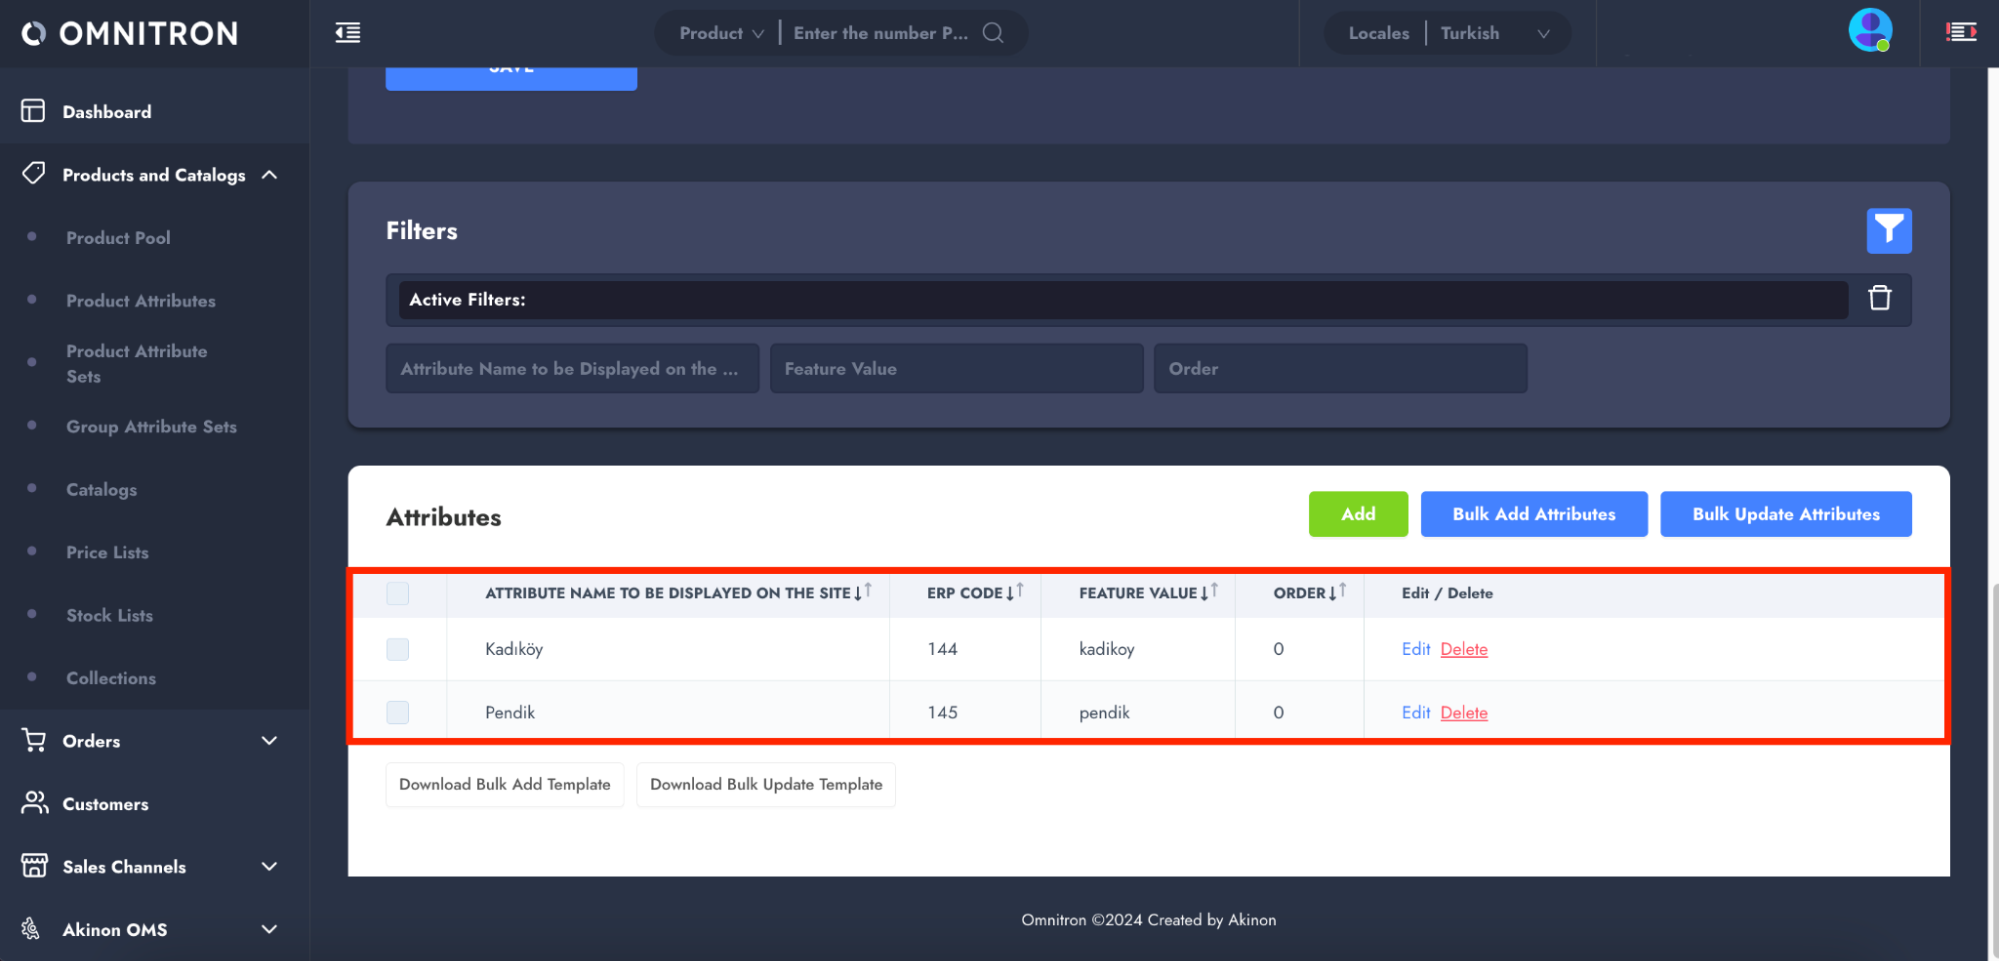Viewport: 1999px width, 962px height.
Task: Toggle the select-all header checkbox
Action: point(398,593)
